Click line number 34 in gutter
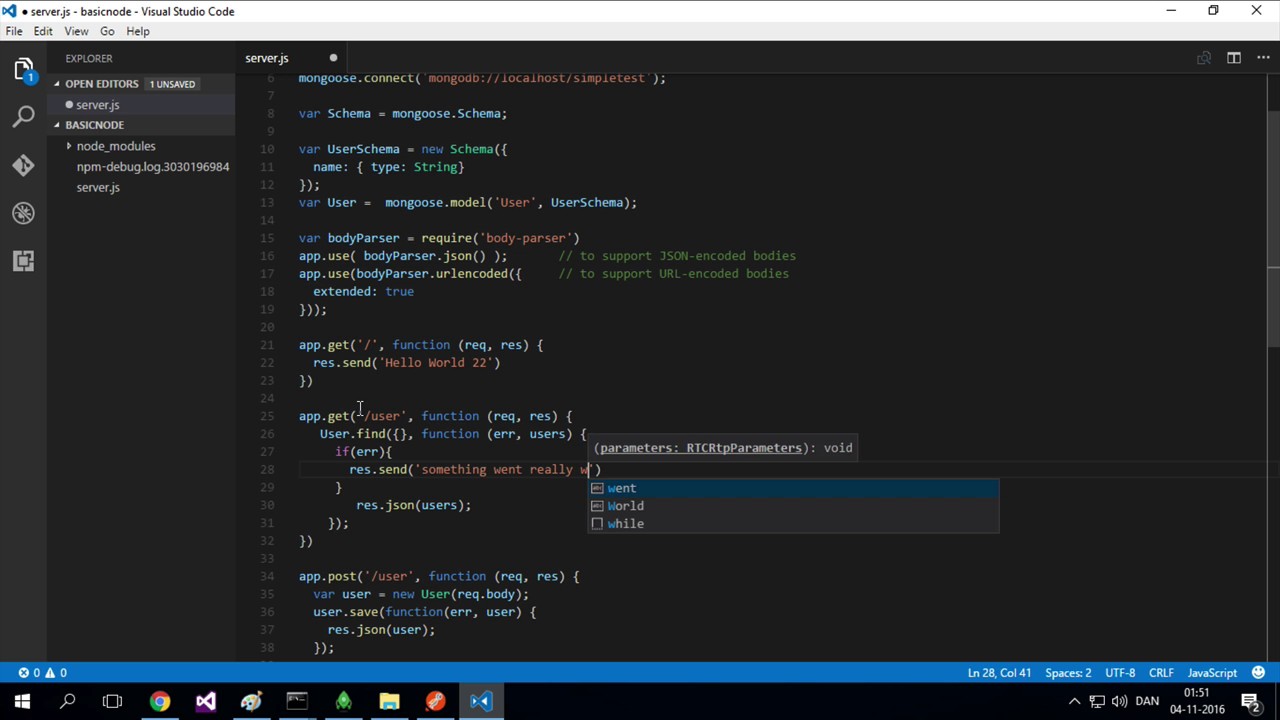 (267, 576)
